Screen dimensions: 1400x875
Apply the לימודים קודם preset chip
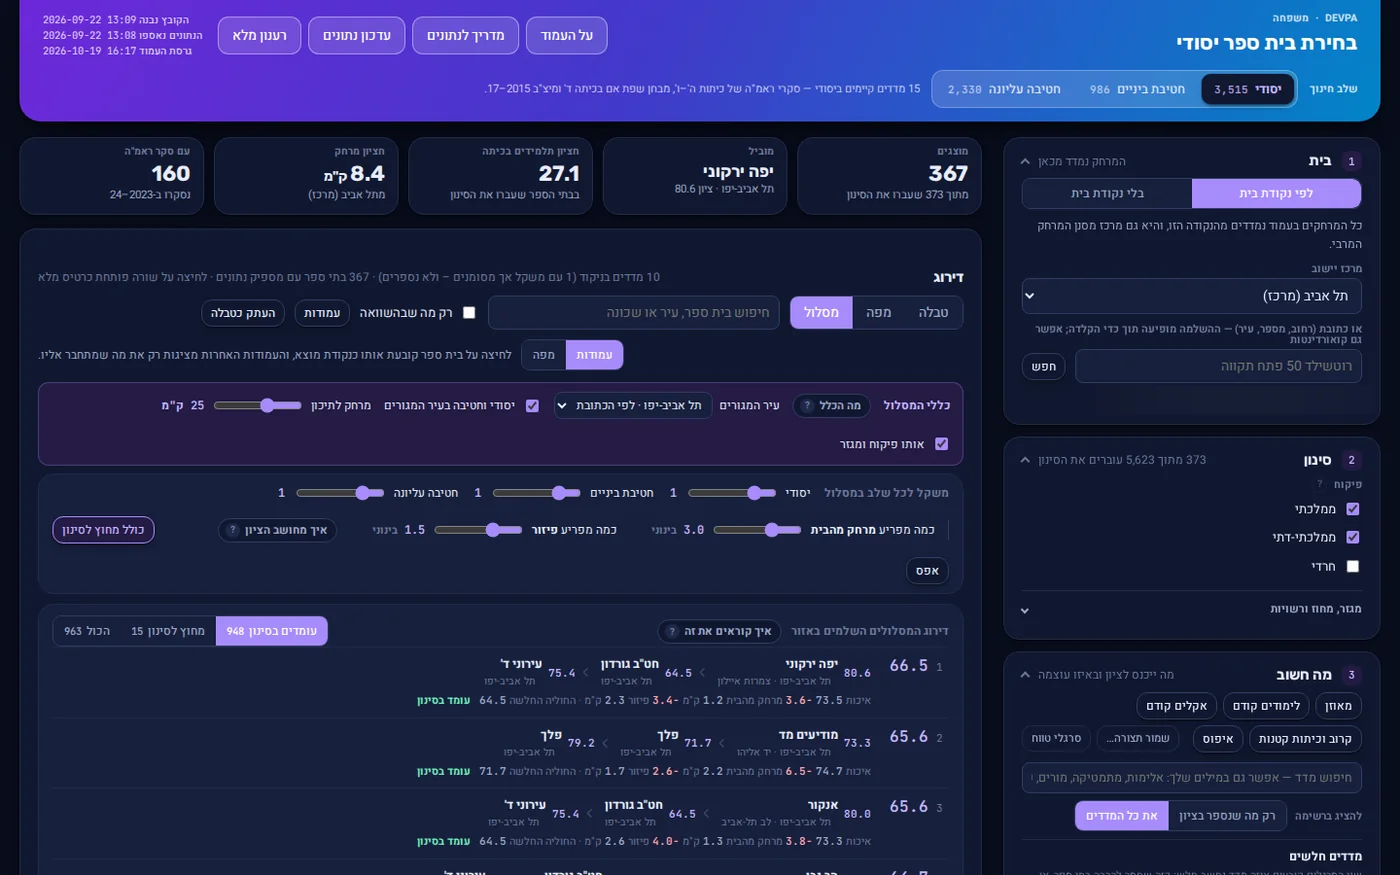(x=1266, y=706)
